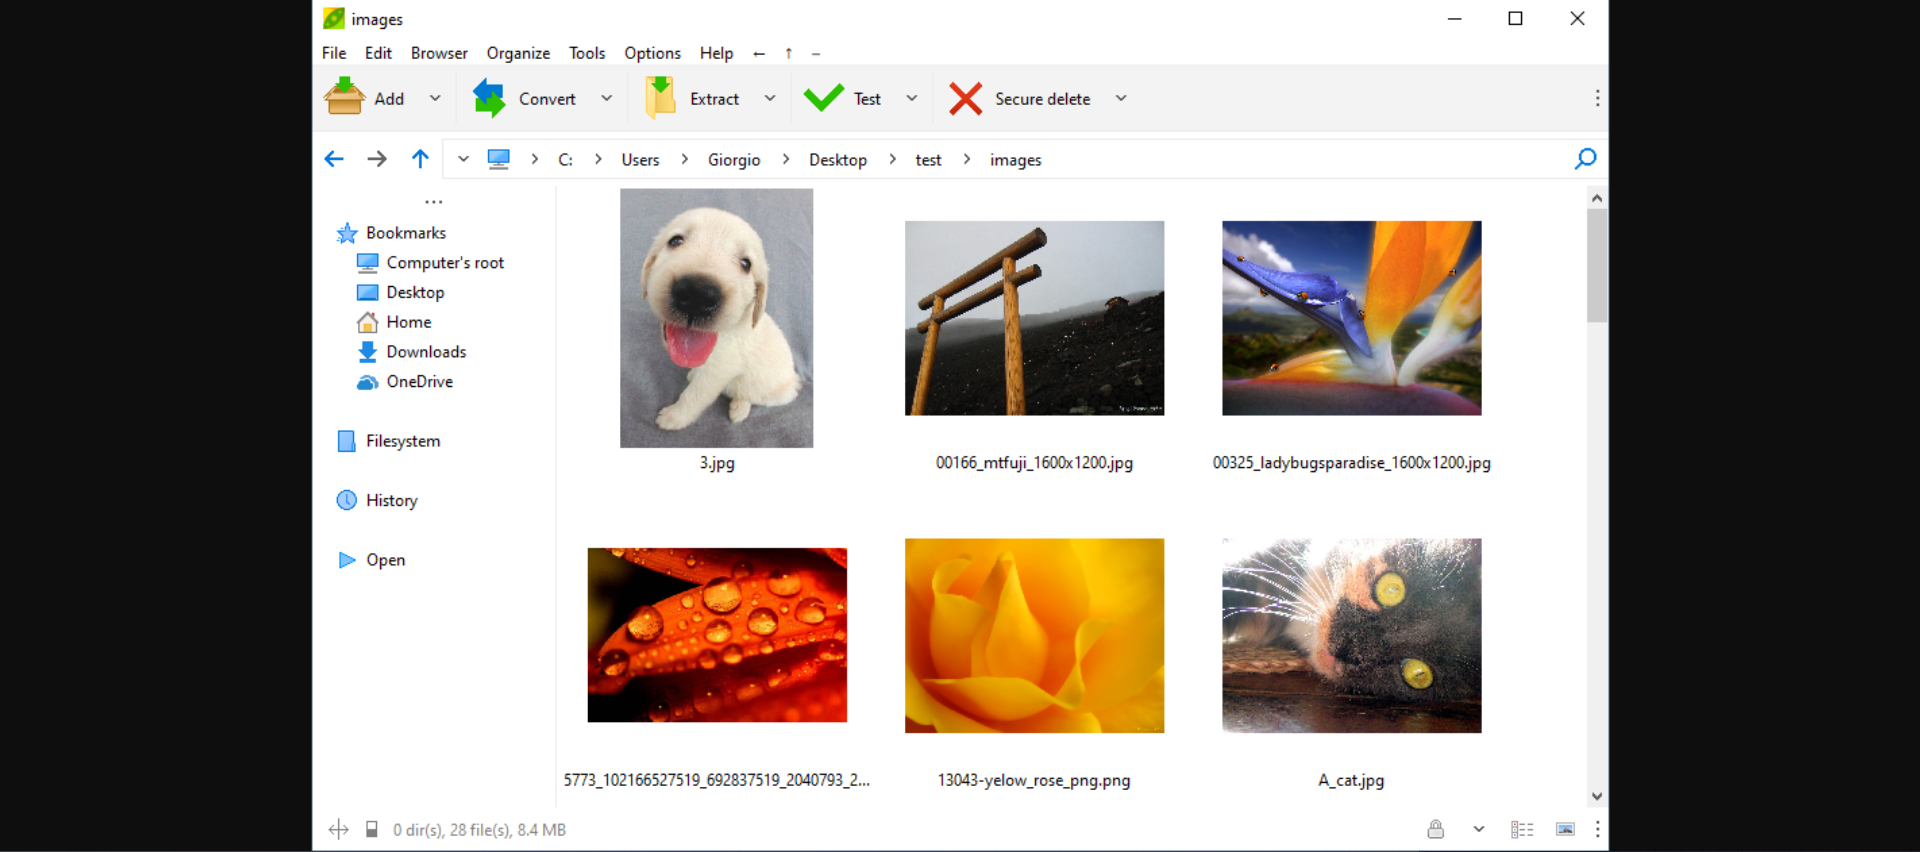Click the OneDrive cloud icon in sidebar

point(367,382)
